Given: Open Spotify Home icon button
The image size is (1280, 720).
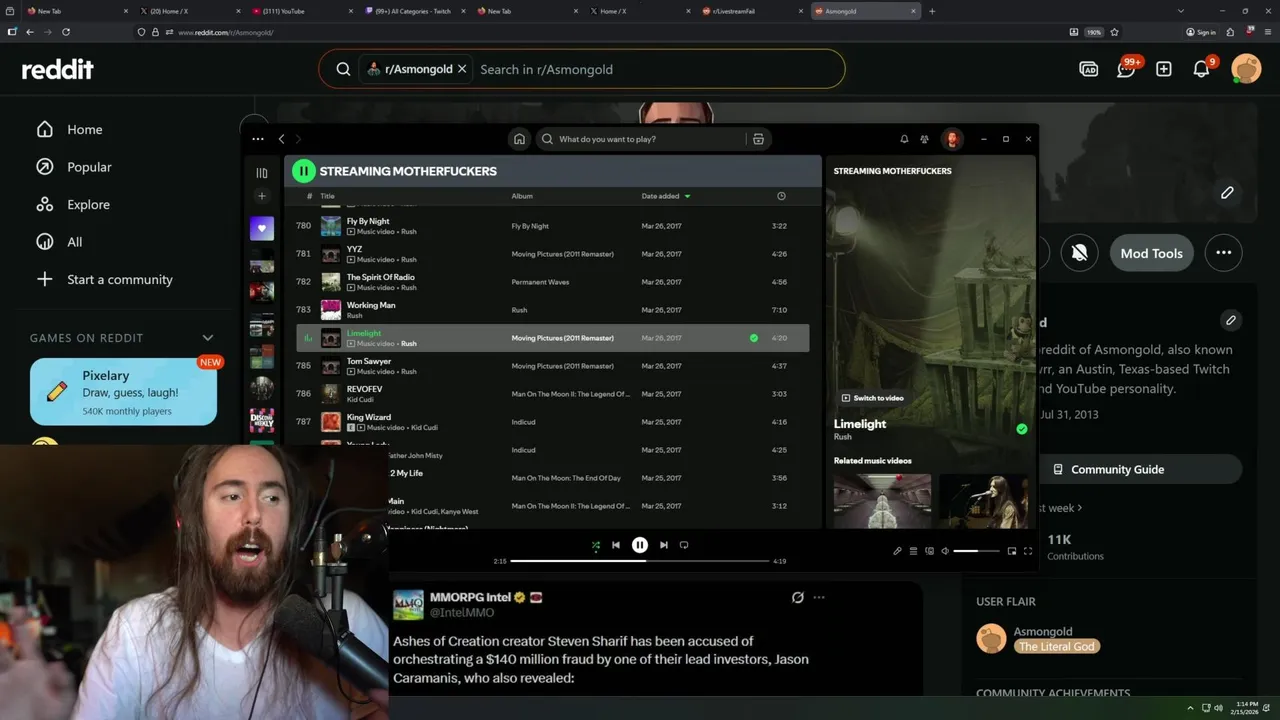Looking at the screenshot, I should [x=519, y=139].
